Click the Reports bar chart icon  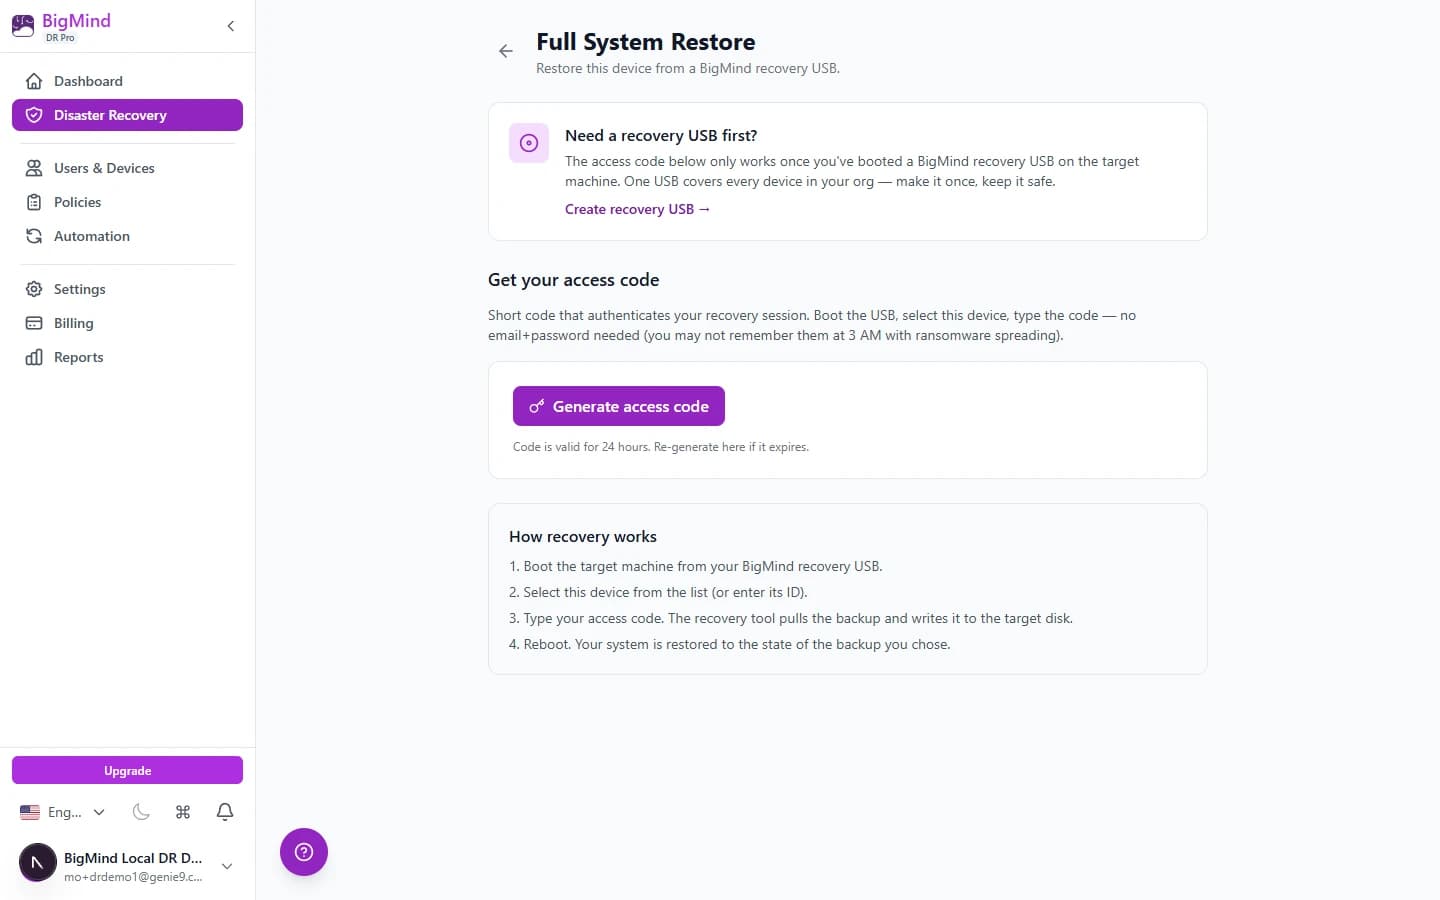(34, 357)
